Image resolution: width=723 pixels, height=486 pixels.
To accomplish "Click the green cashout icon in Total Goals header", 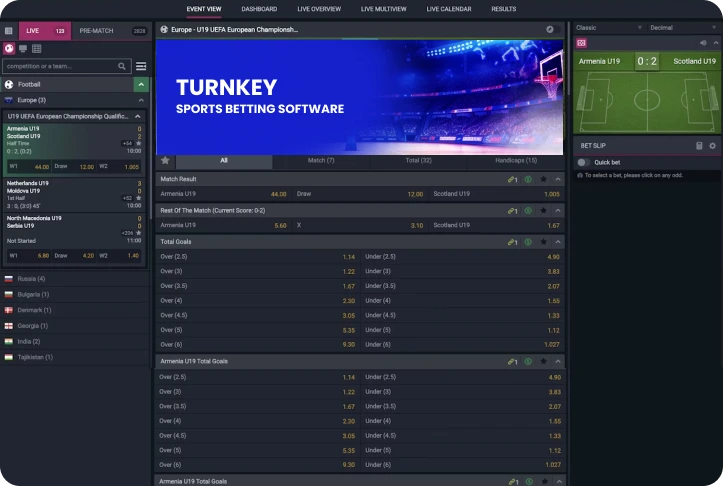I will pos(528,242).
